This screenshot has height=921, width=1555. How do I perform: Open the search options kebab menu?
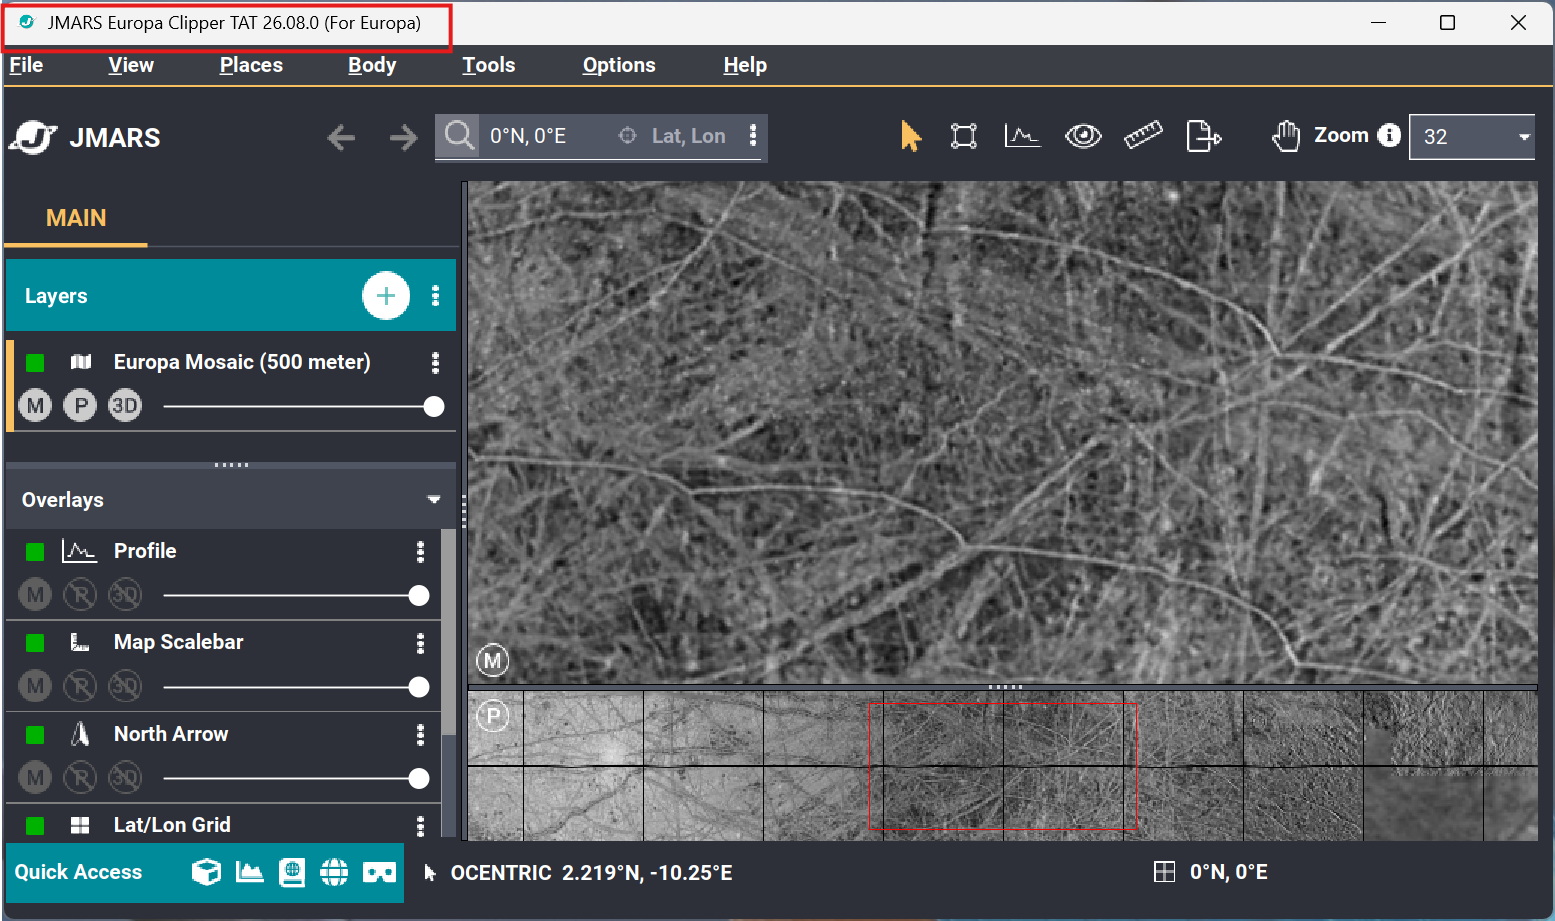click(x=753, y=136)
